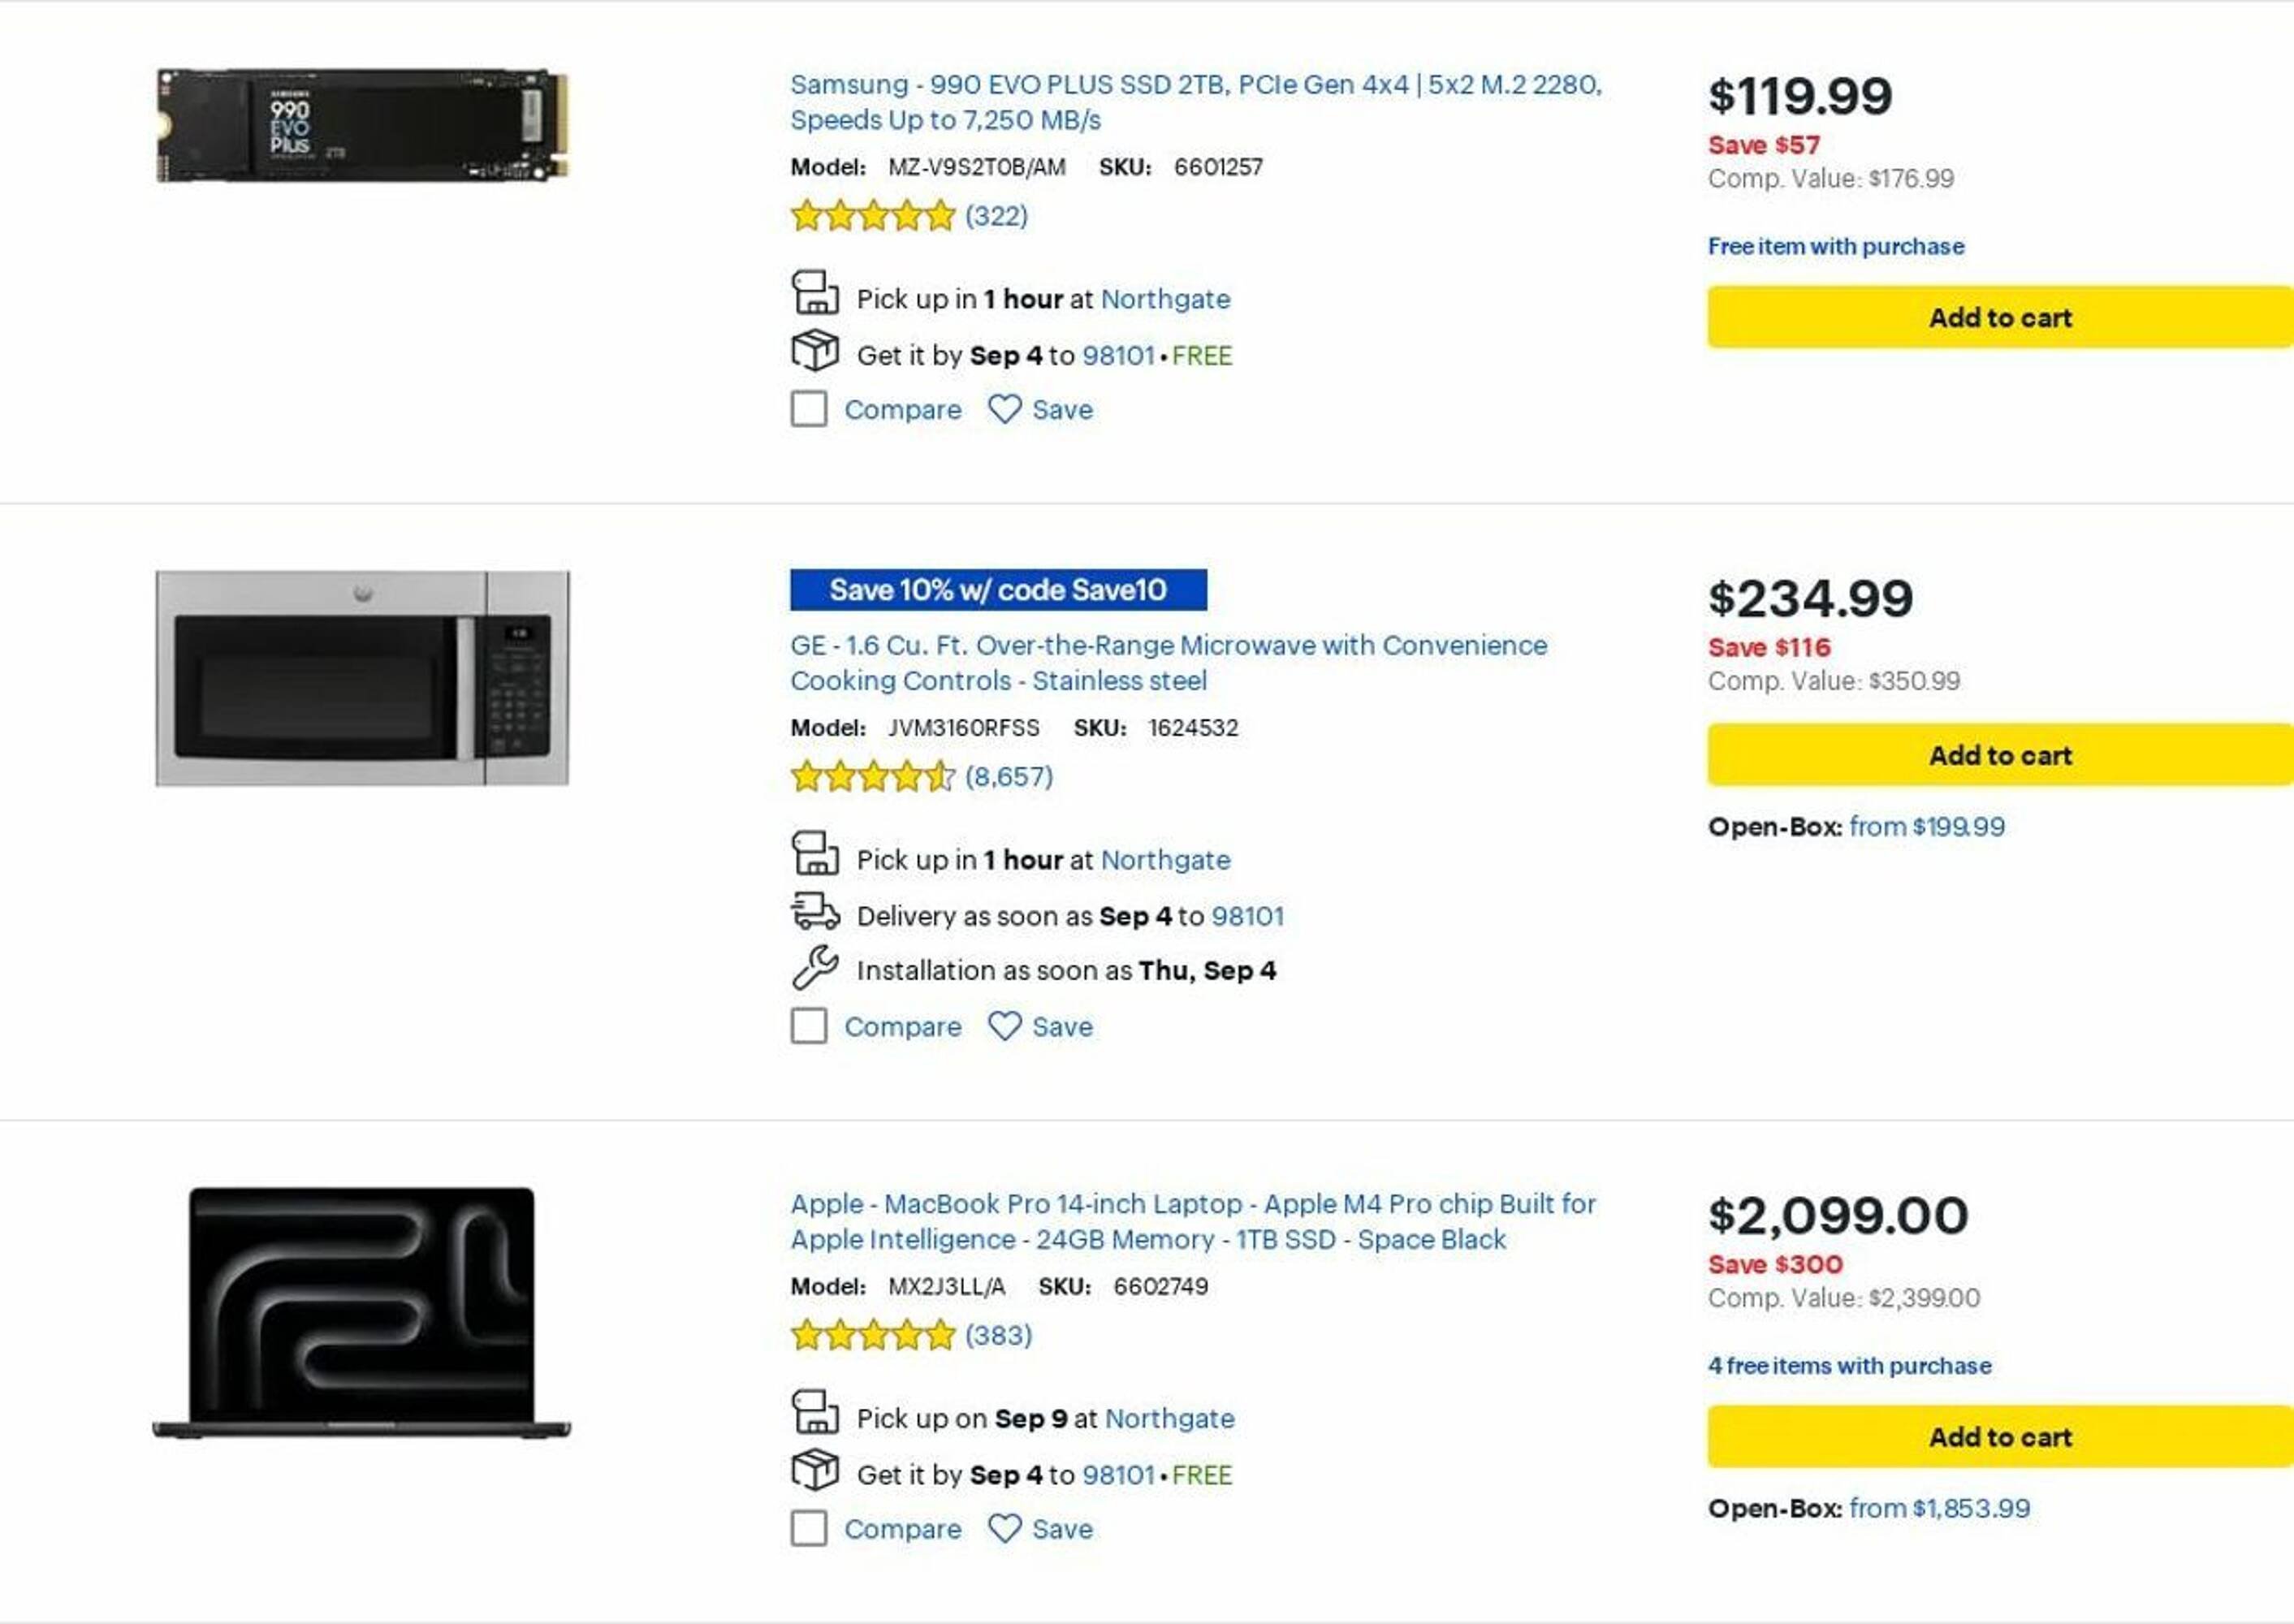Click the heart Save icon for MacBook Pro
Image resolution: width=2294 pixels, height=1624 pixels.
pyautogui.click(x=1004, y=1528)
